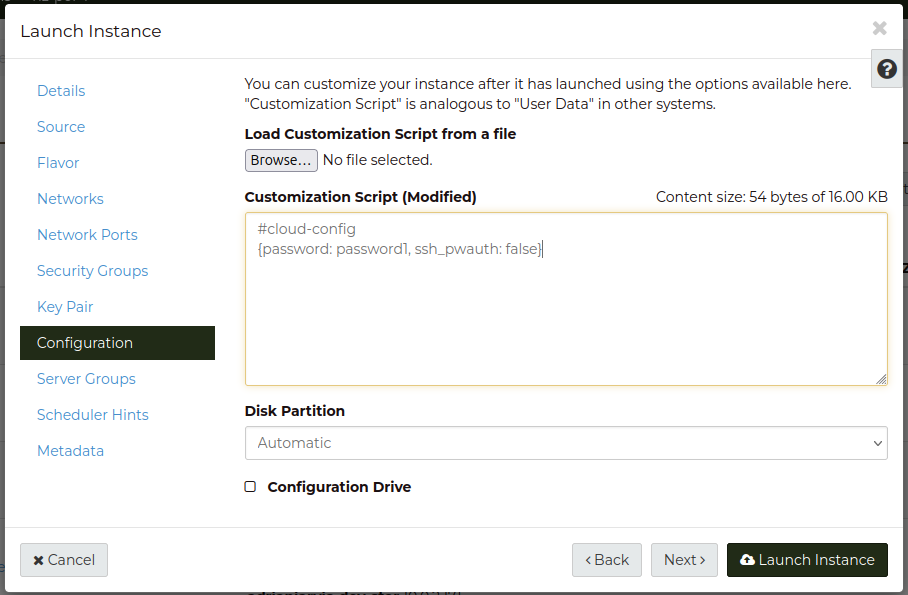This screenshot has width=908, height=595.
Task: Change Disk Partition from Automatic to another option
Action: pyautogui.click(x=566, y=443)
